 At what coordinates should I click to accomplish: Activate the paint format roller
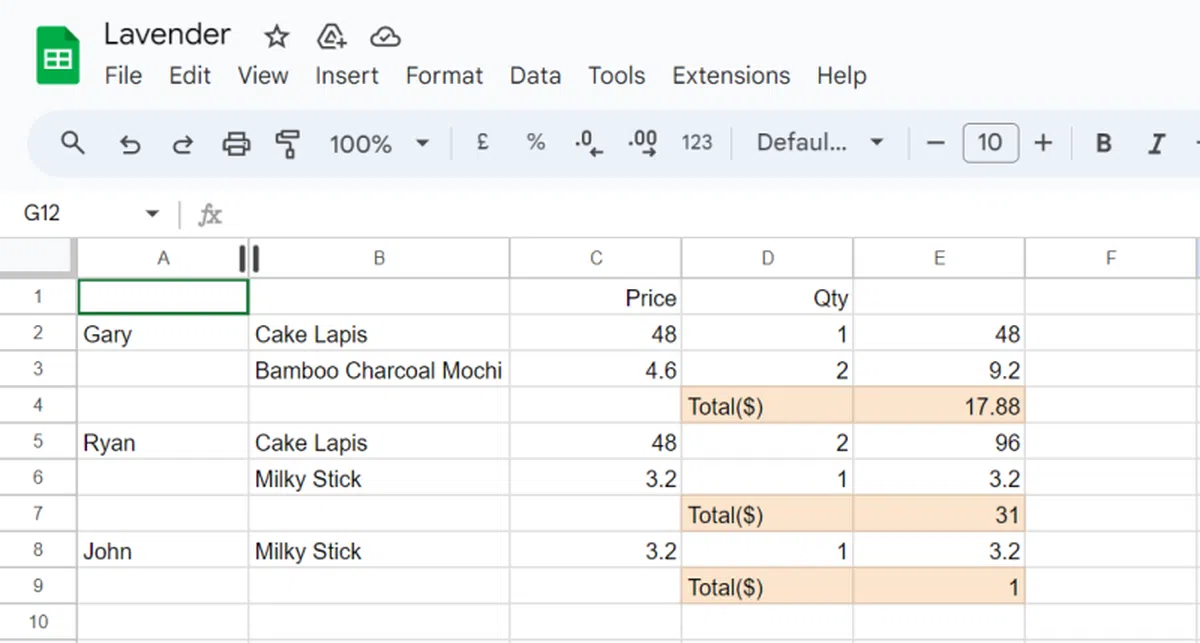[288, 144]
